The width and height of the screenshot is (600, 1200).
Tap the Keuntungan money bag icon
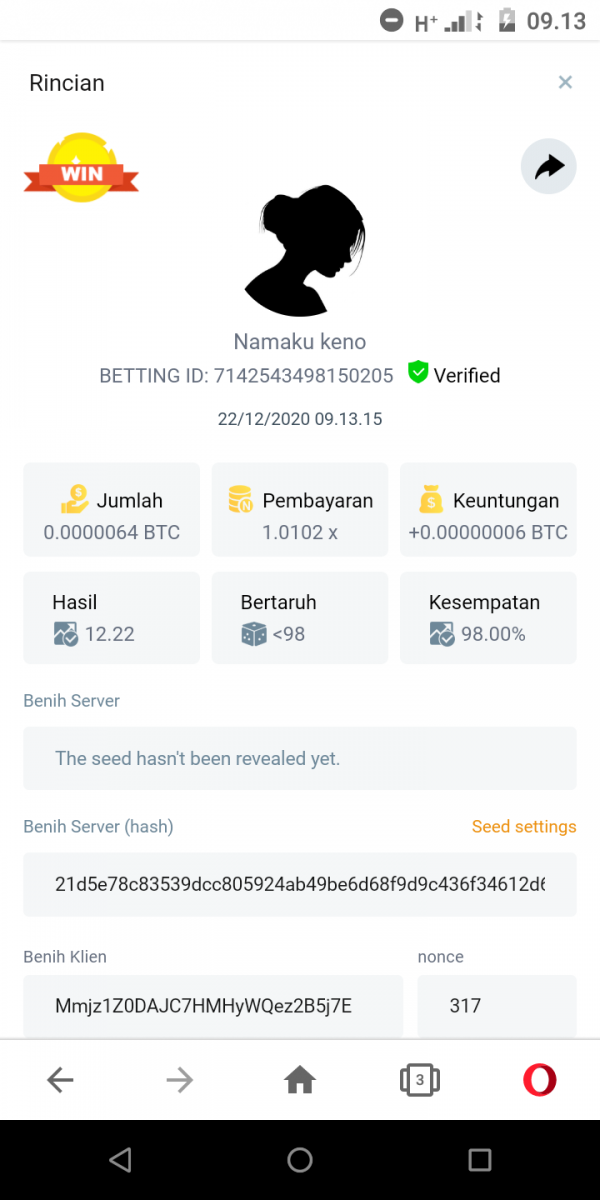coord(431,499)
